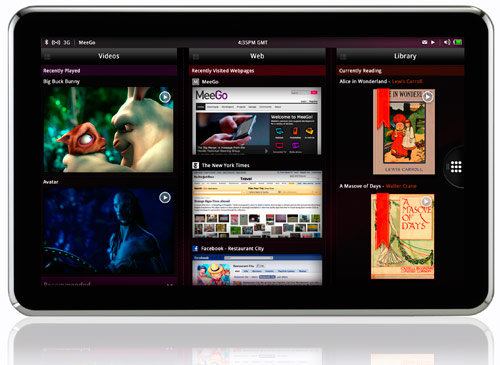Tap the MeeGo label in status bar
The height and width of the screenshot is (365, 500).
[x=87, y=43]
